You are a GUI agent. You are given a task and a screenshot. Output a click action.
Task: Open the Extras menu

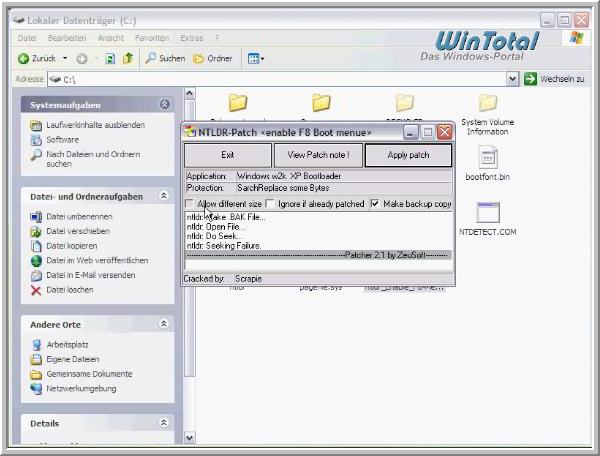[x=192, y=38]
